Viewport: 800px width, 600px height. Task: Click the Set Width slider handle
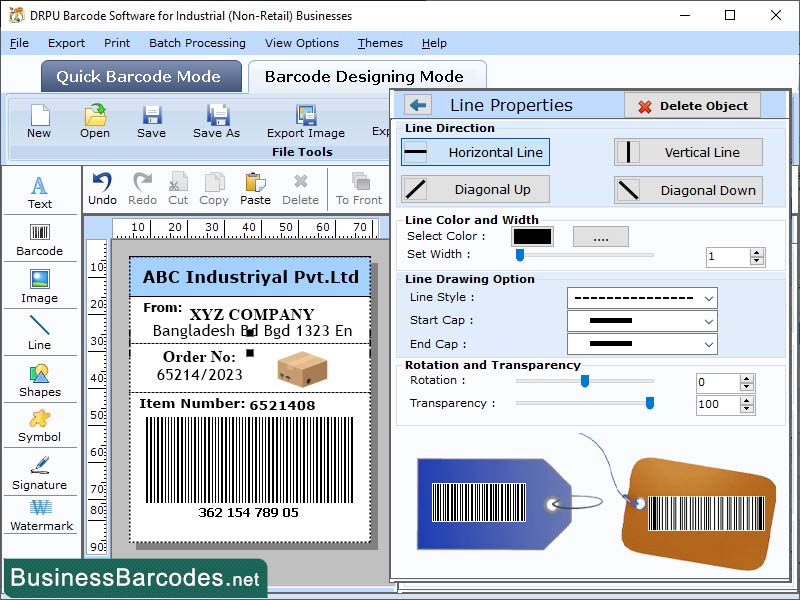[x=520, y=255]
